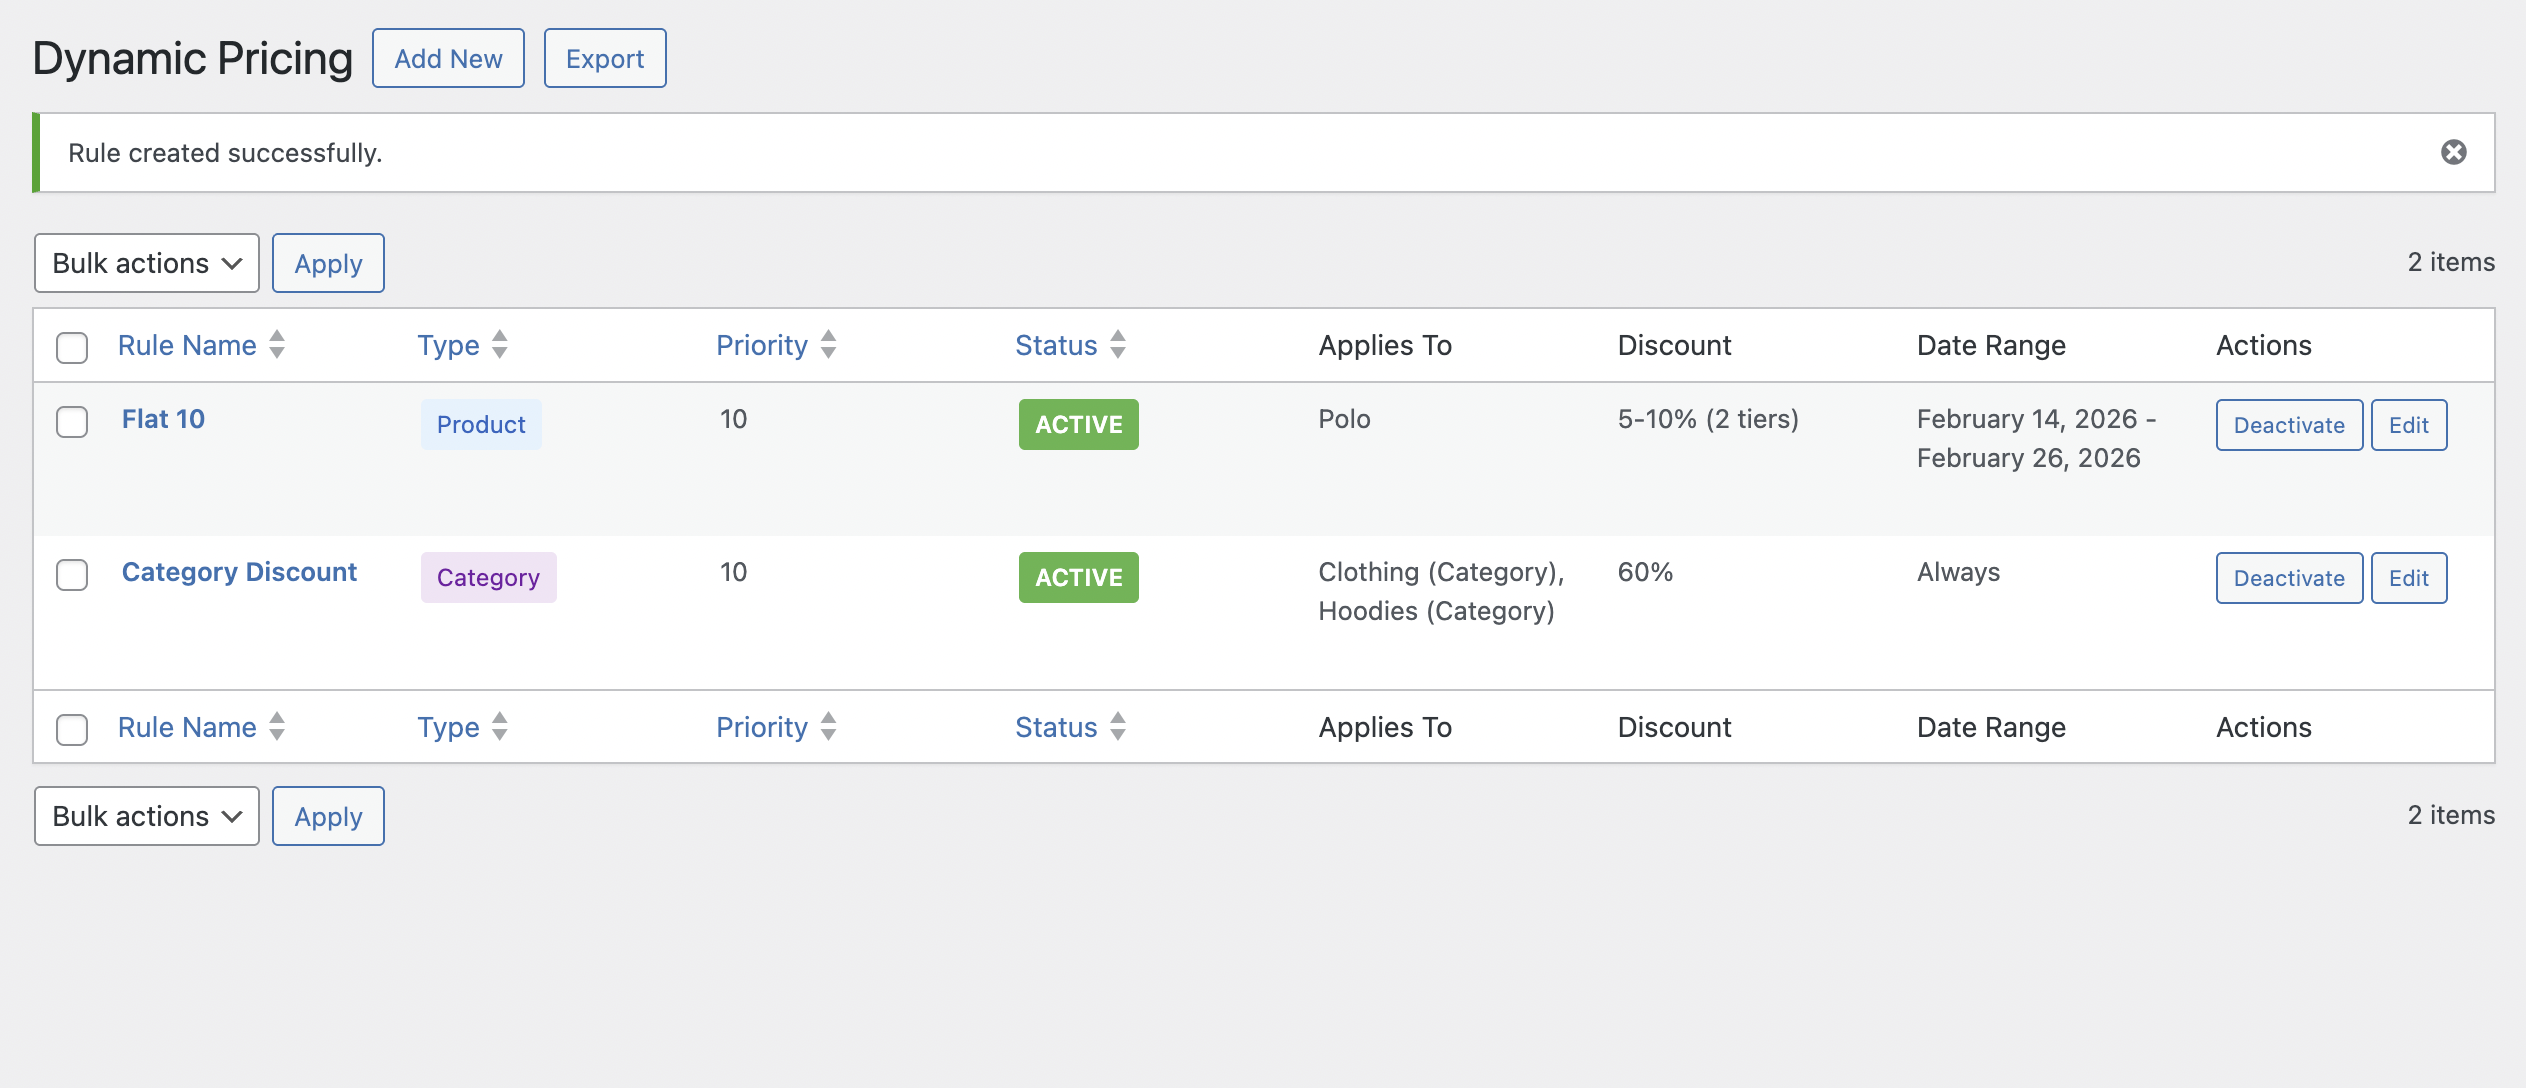
Task: Export the pricing rules
Action: click(604, 58)
